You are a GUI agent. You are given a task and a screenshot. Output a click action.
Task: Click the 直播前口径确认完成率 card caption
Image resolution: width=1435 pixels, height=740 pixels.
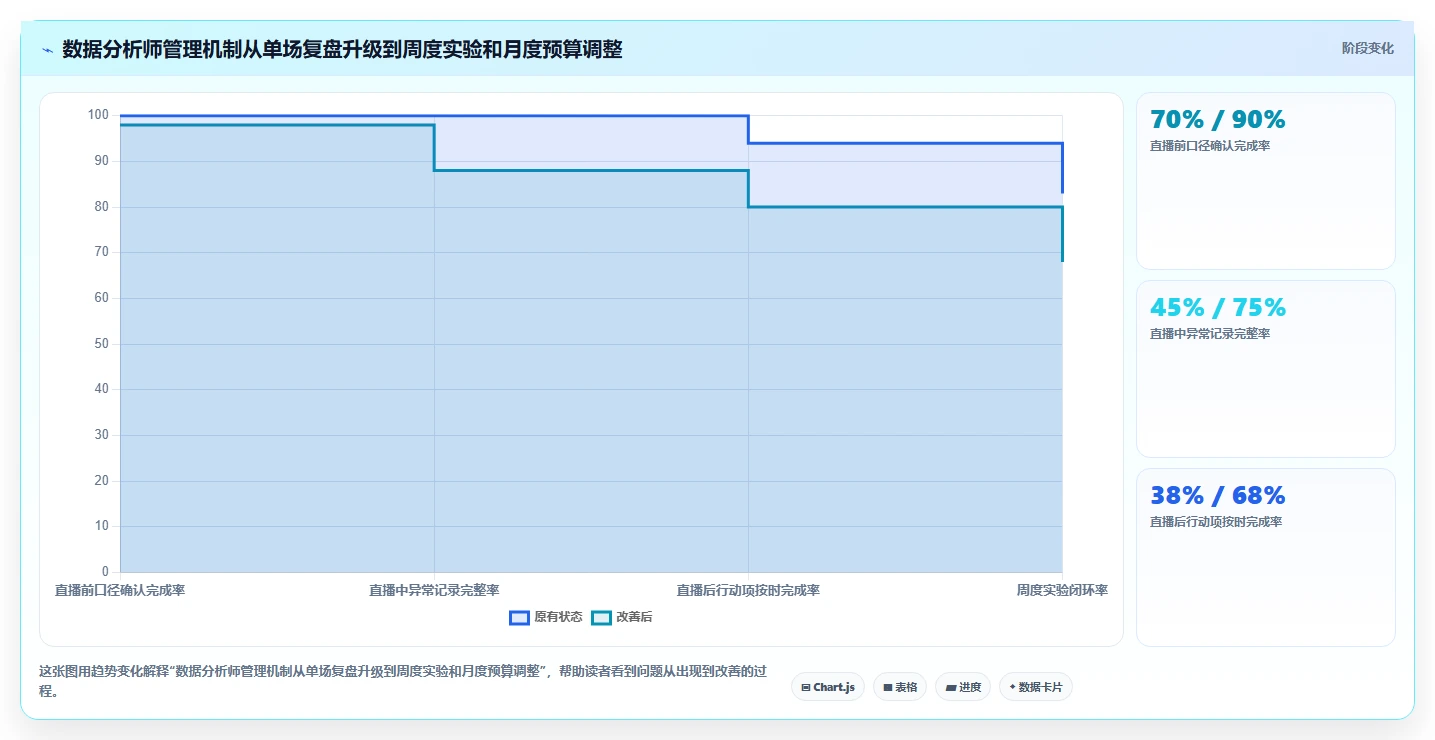pyautogui.click(x=1210, y=146)
